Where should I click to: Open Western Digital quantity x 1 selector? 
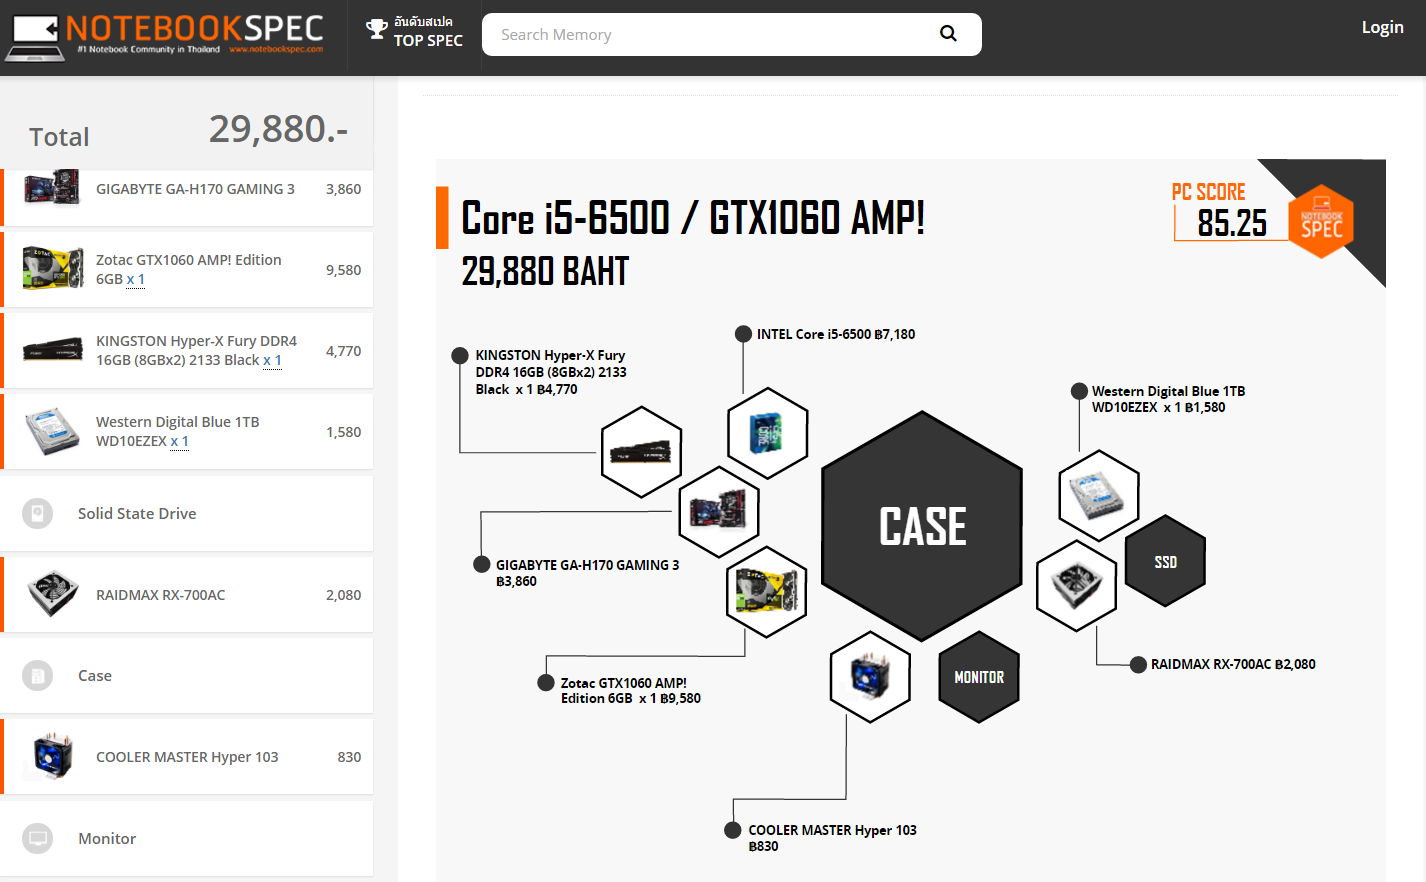(x=179, y=442)
